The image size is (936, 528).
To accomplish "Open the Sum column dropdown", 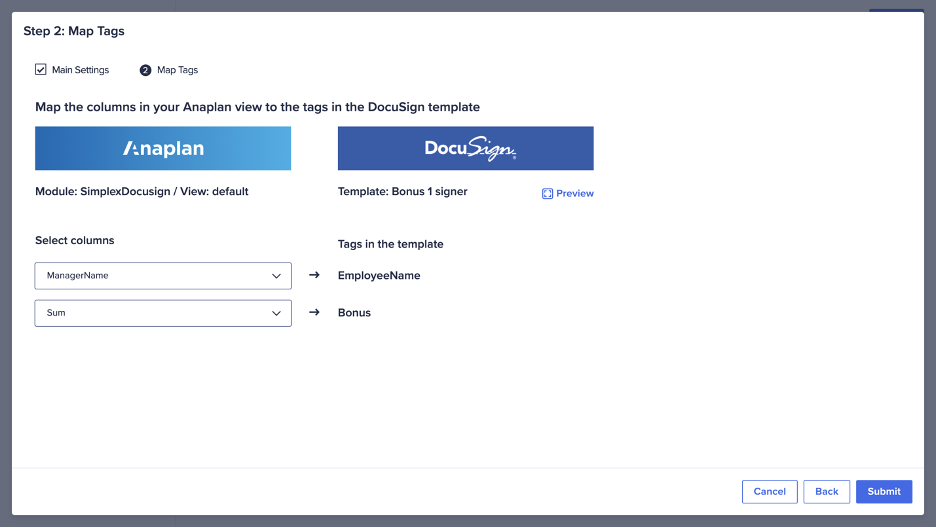I will tap(163, 313).
